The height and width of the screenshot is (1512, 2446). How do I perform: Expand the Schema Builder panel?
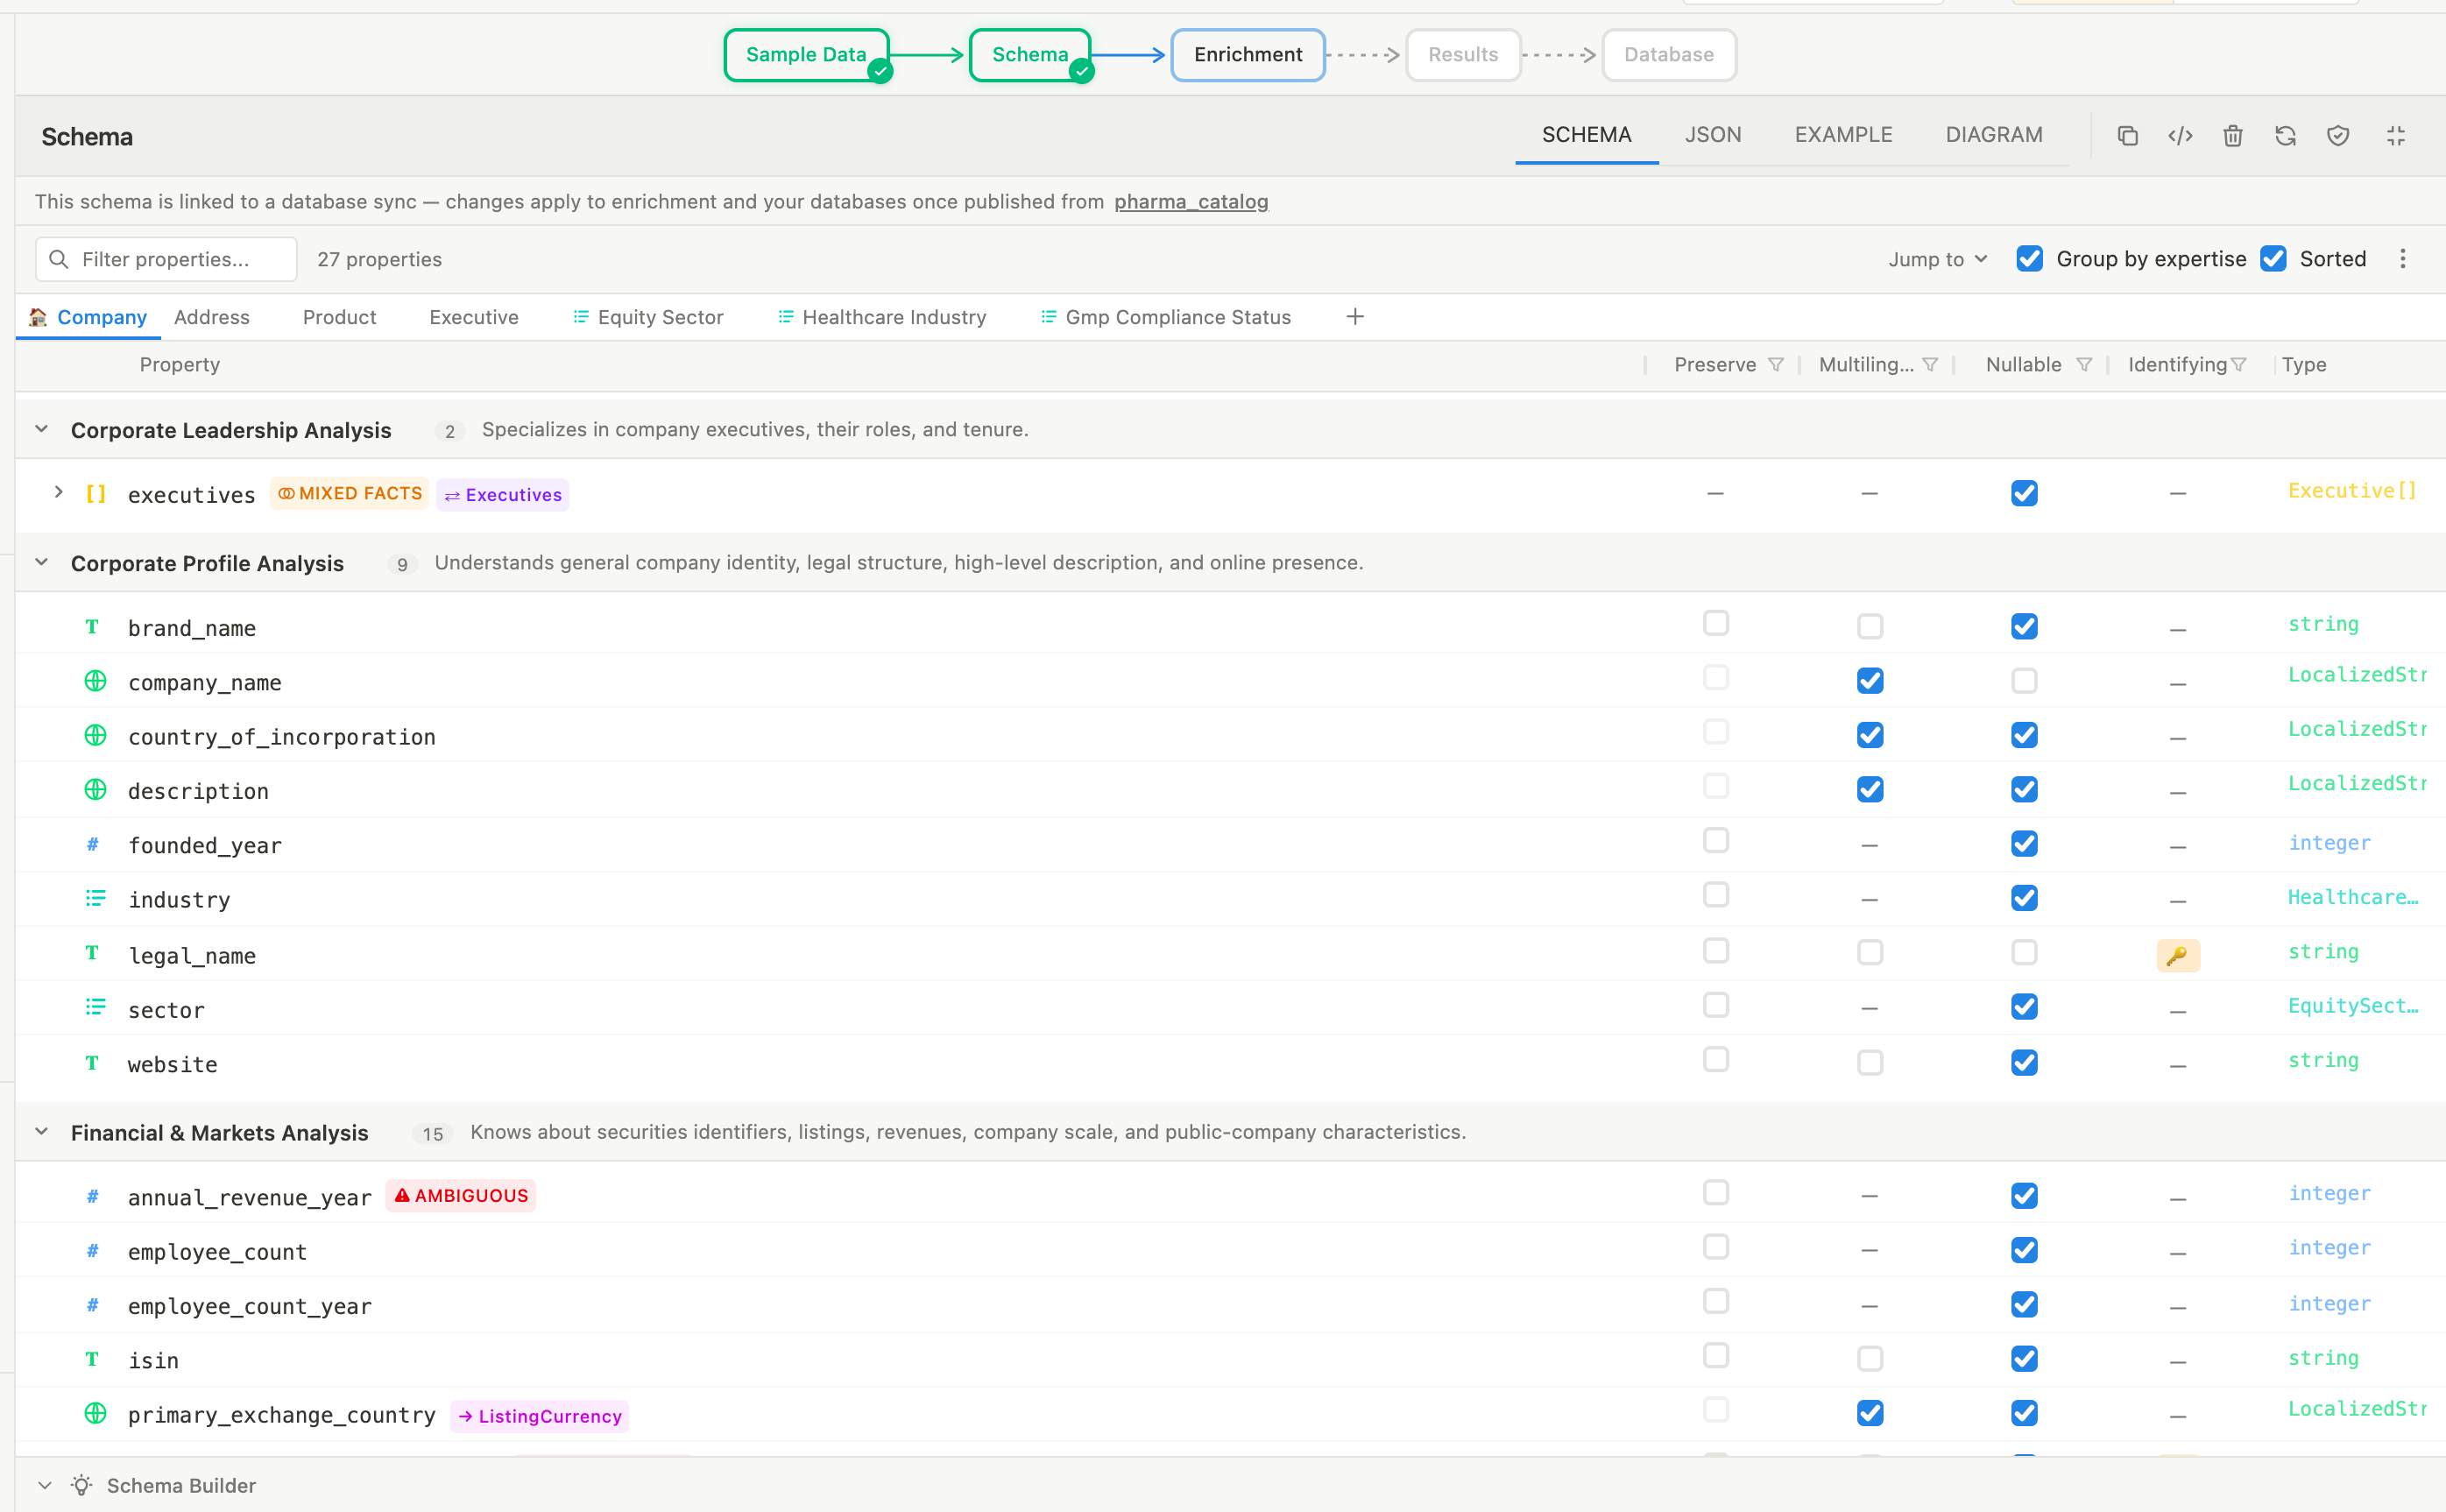[45, 1486]
